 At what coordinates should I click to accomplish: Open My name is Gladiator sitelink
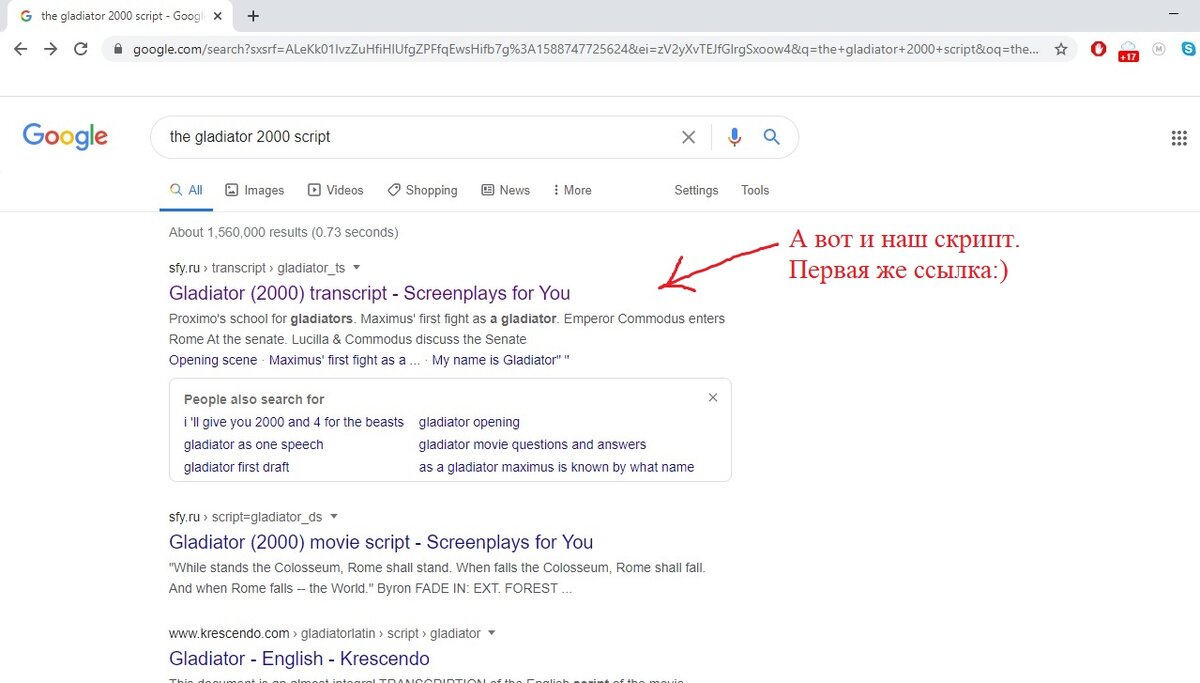[501, 360]
